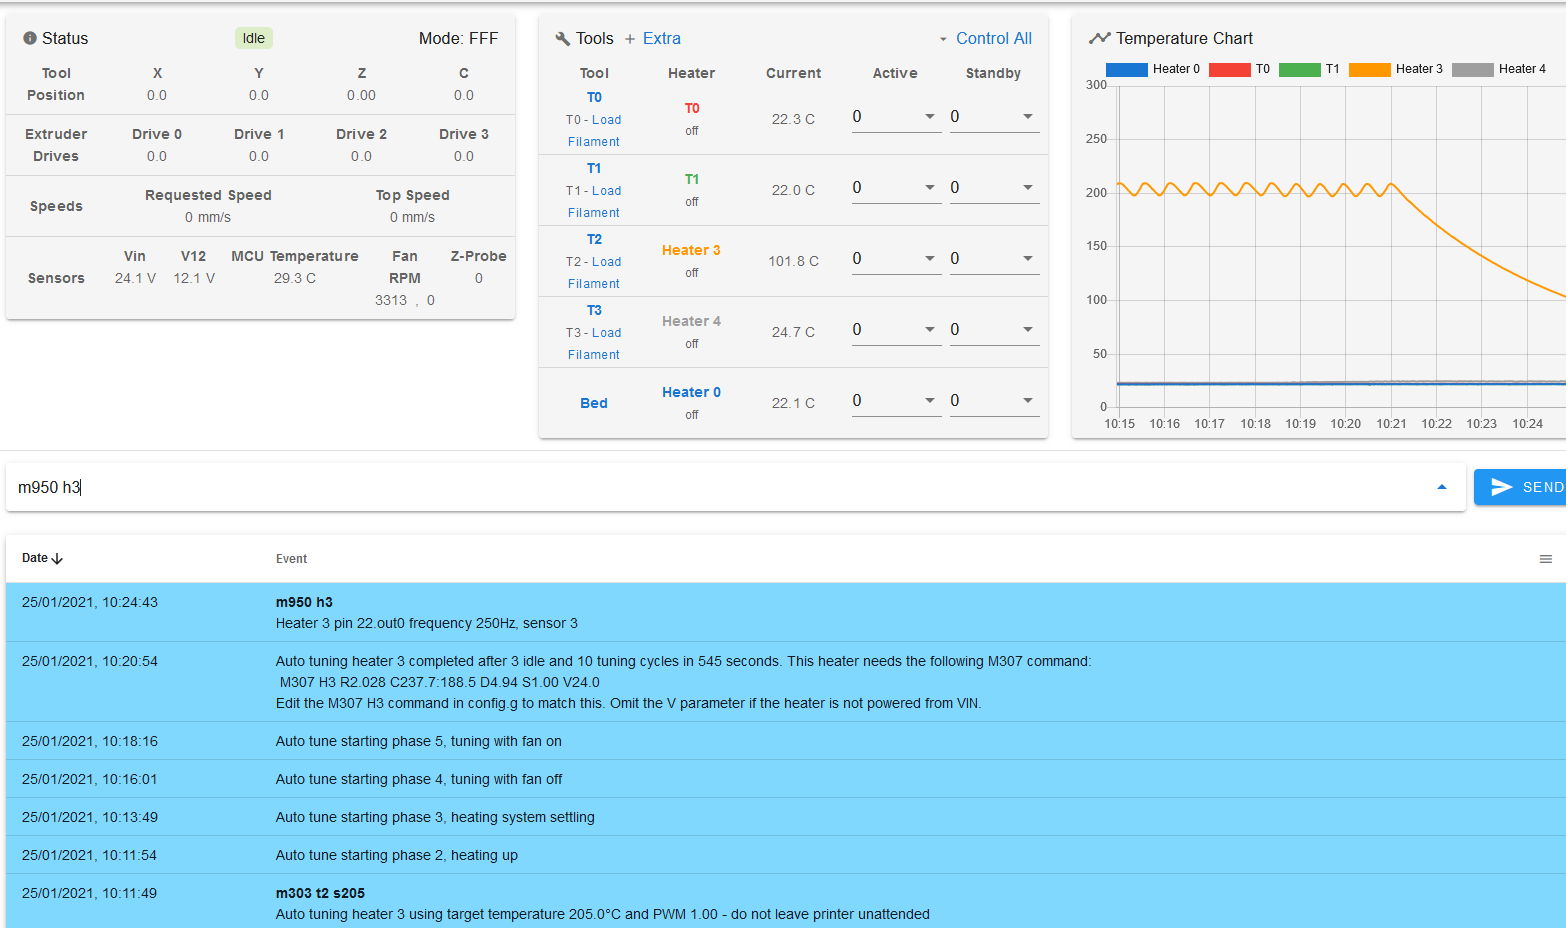Image resolution: width=1566 pixels, height=928 pixels.
Task: Click the Tools wrench icon
Action: point(562,38)
